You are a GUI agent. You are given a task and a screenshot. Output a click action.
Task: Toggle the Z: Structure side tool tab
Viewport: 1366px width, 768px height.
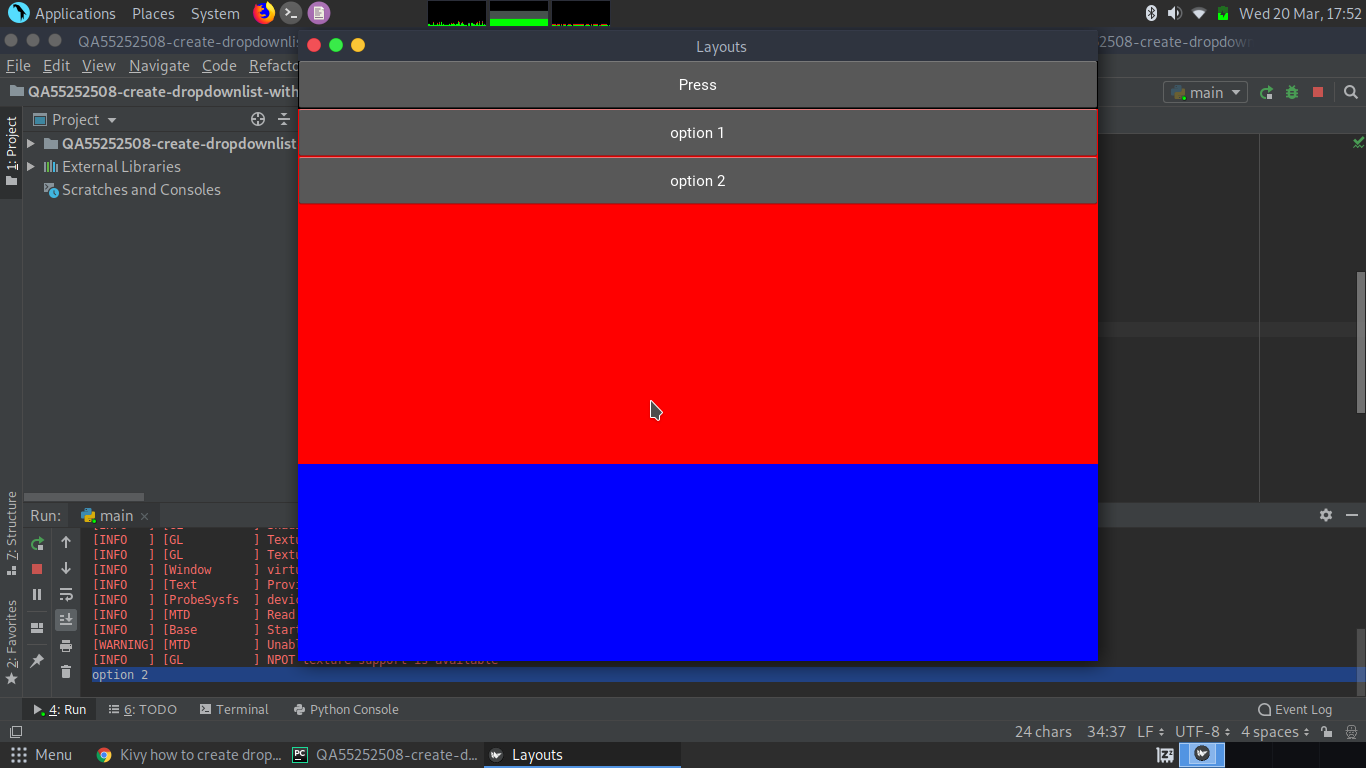[x=11, y=533]
